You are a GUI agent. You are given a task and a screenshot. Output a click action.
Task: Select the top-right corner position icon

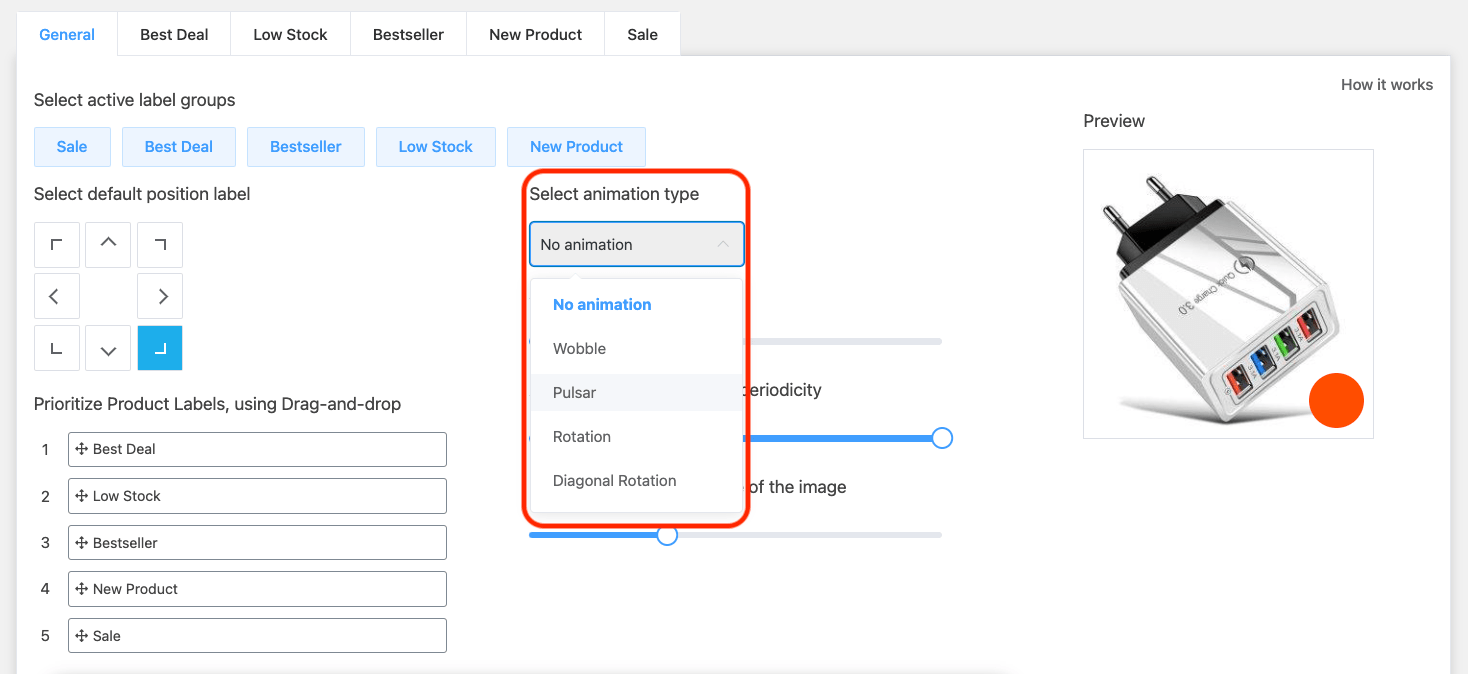159,244
